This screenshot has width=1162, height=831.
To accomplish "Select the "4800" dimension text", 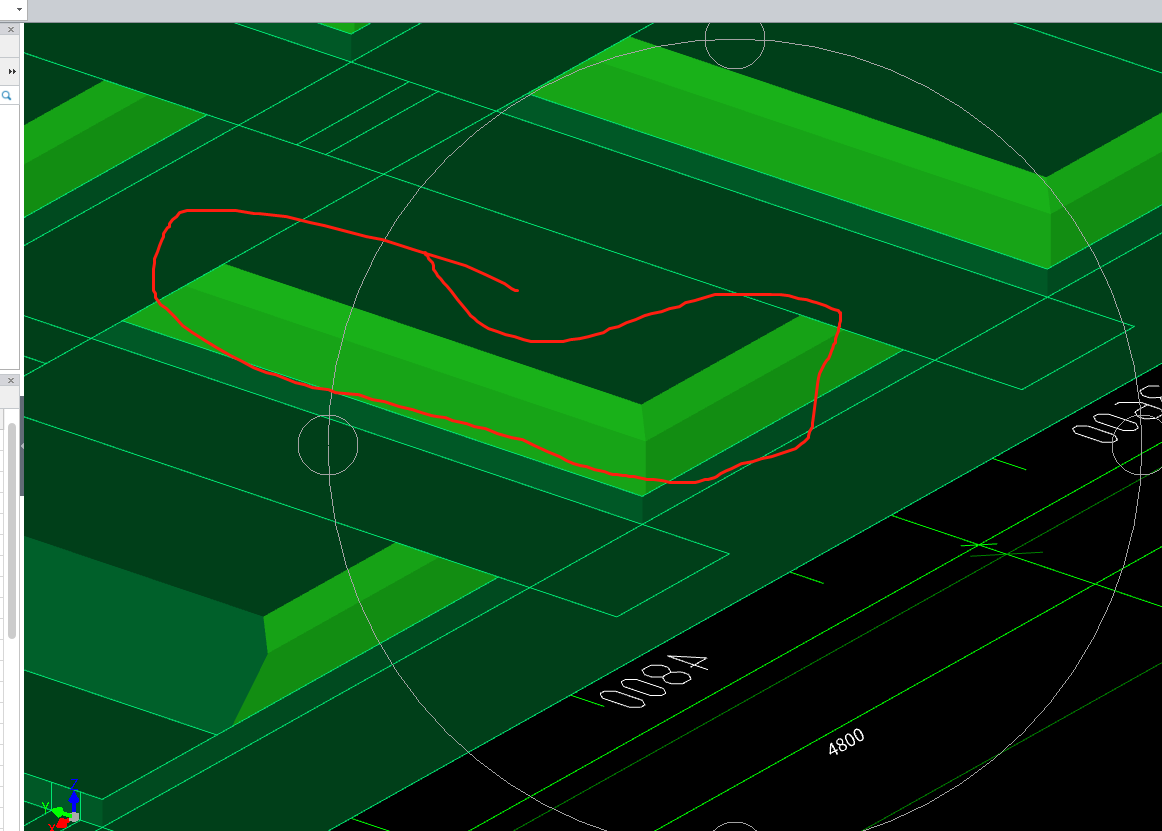I will tap(846, 742).
